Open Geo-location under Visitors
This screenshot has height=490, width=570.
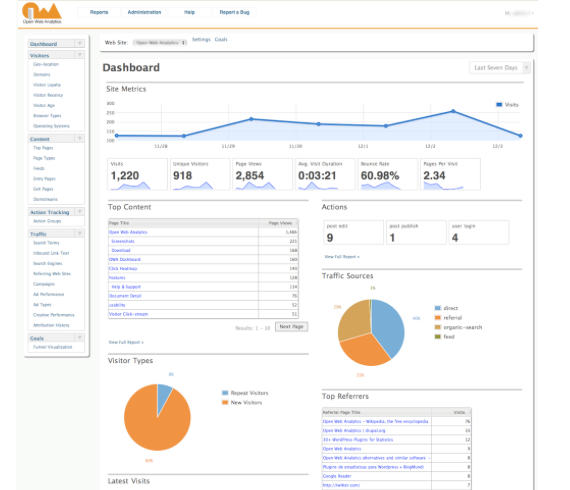coord(46,64)
